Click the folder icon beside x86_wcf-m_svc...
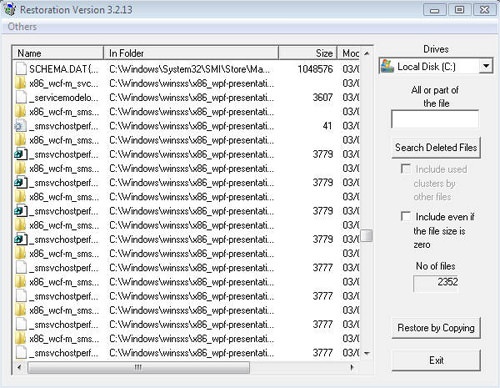Screen dimensions: 500x388 [x=20, y=83]
